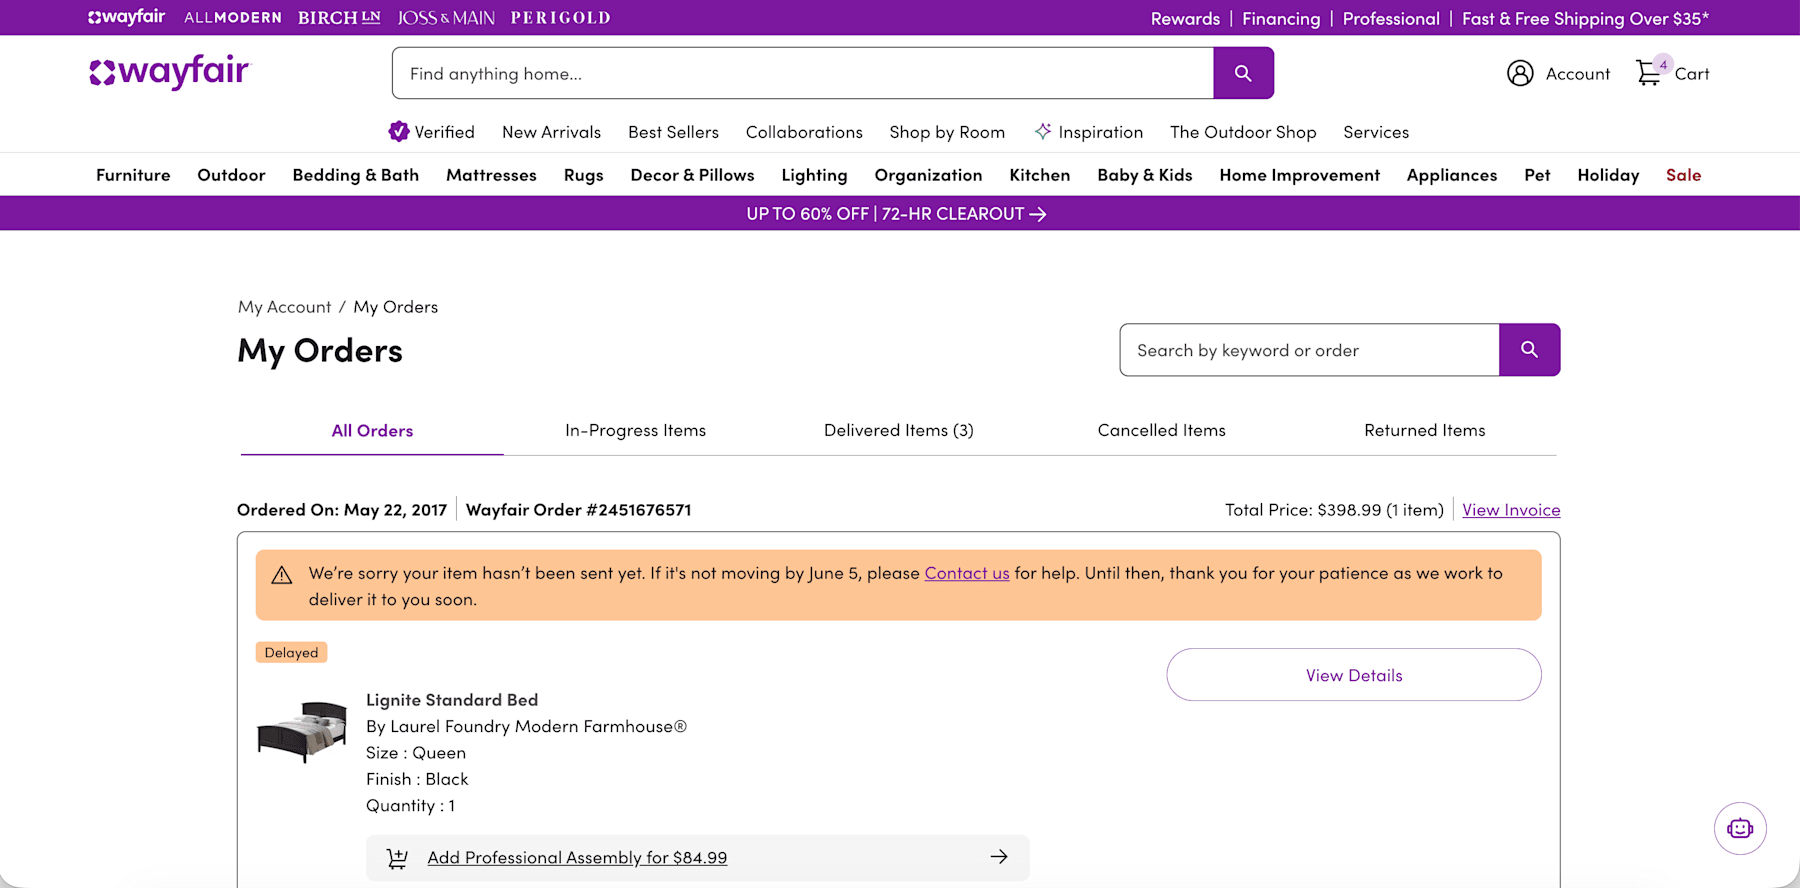1800x888 pixels.
Task: Open the Appliances category menu
Action: (x=1452, y=175)
